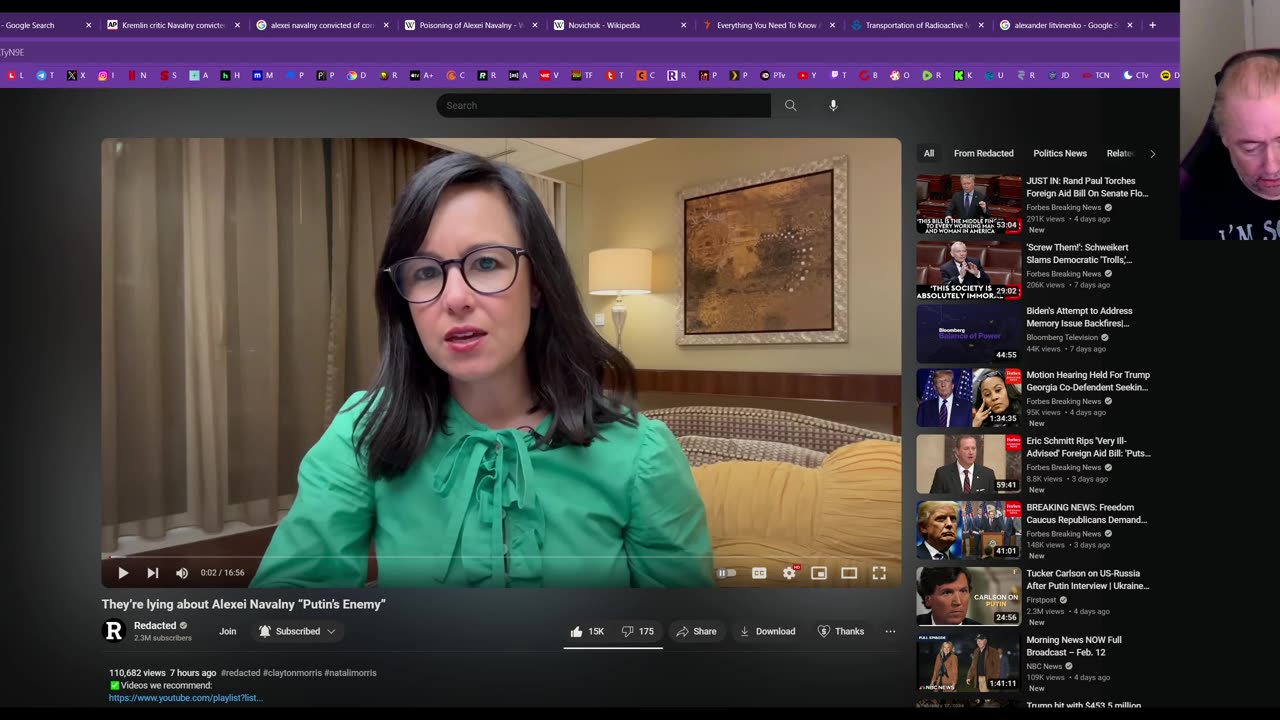Viewport: 1280px width, 720px height.
Task: Like the video with 15K likes
Action: click(x=587, y=631)
